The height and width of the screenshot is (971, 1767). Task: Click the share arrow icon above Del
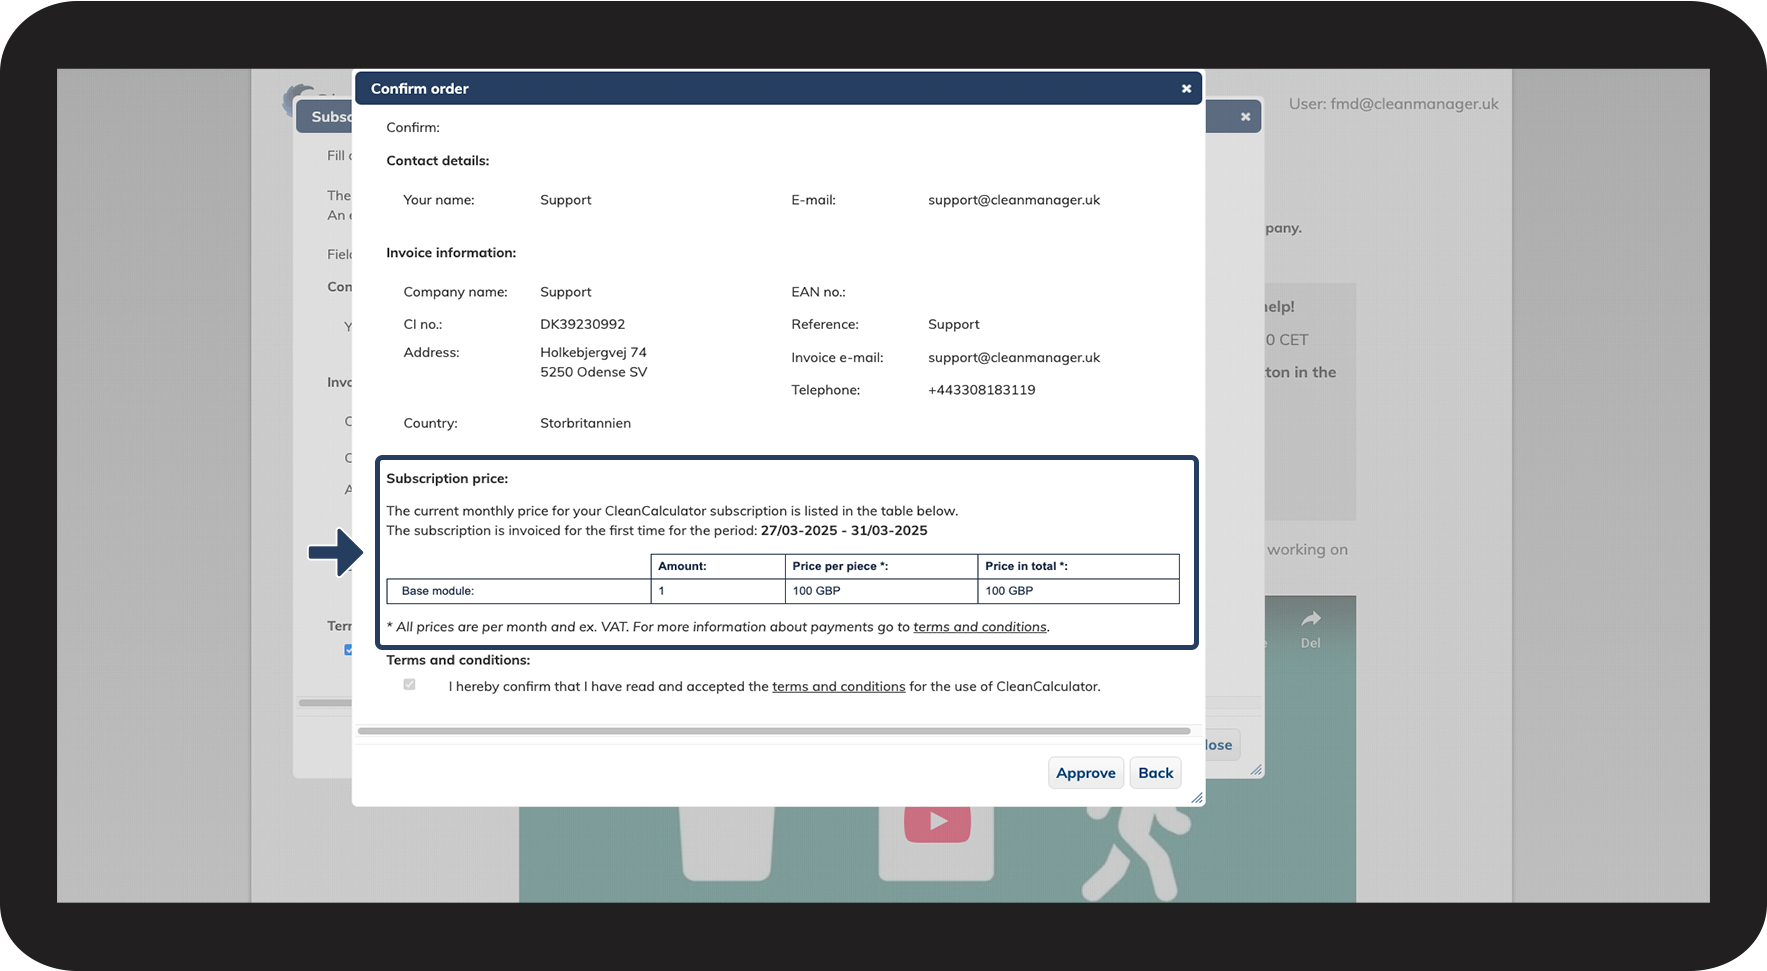(x=1310, y=619)
